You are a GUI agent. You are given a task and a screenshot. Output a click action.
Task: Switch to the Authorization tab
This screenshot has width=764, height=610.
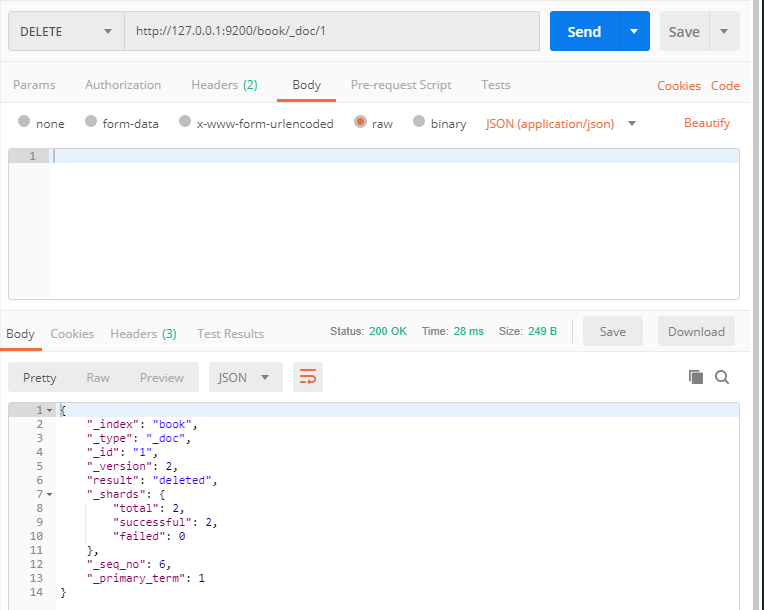[x=123, y=85]
